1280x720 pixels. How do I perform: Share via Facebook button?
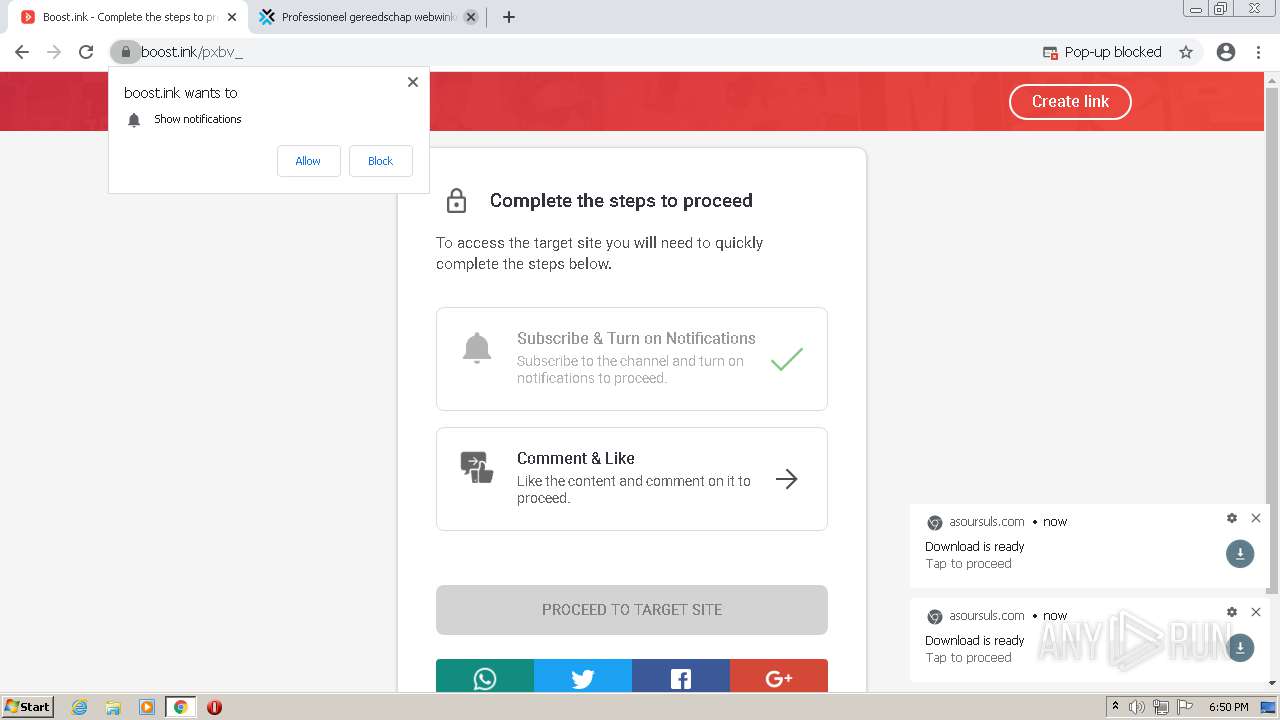(x=681, y=677)
